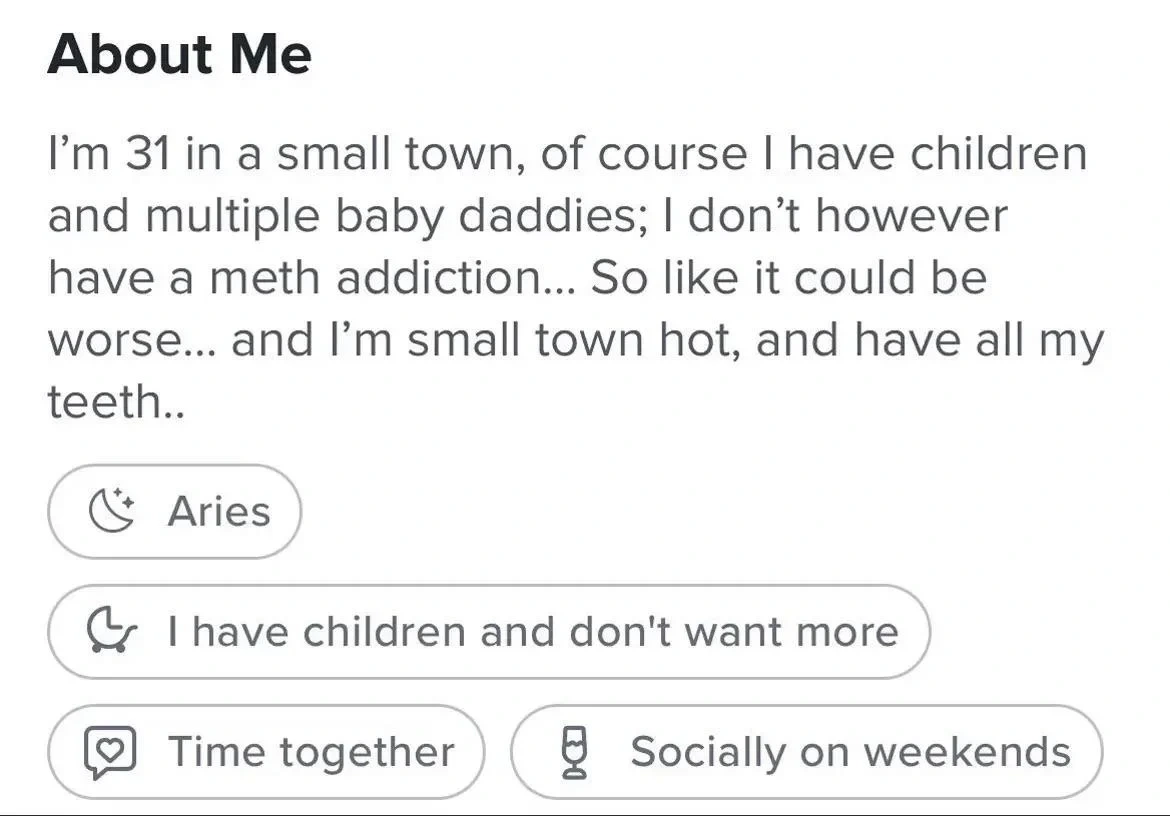This screenshot has height=816, width=1170.
Task: Expand the About Me section
Action: [182, 55]
